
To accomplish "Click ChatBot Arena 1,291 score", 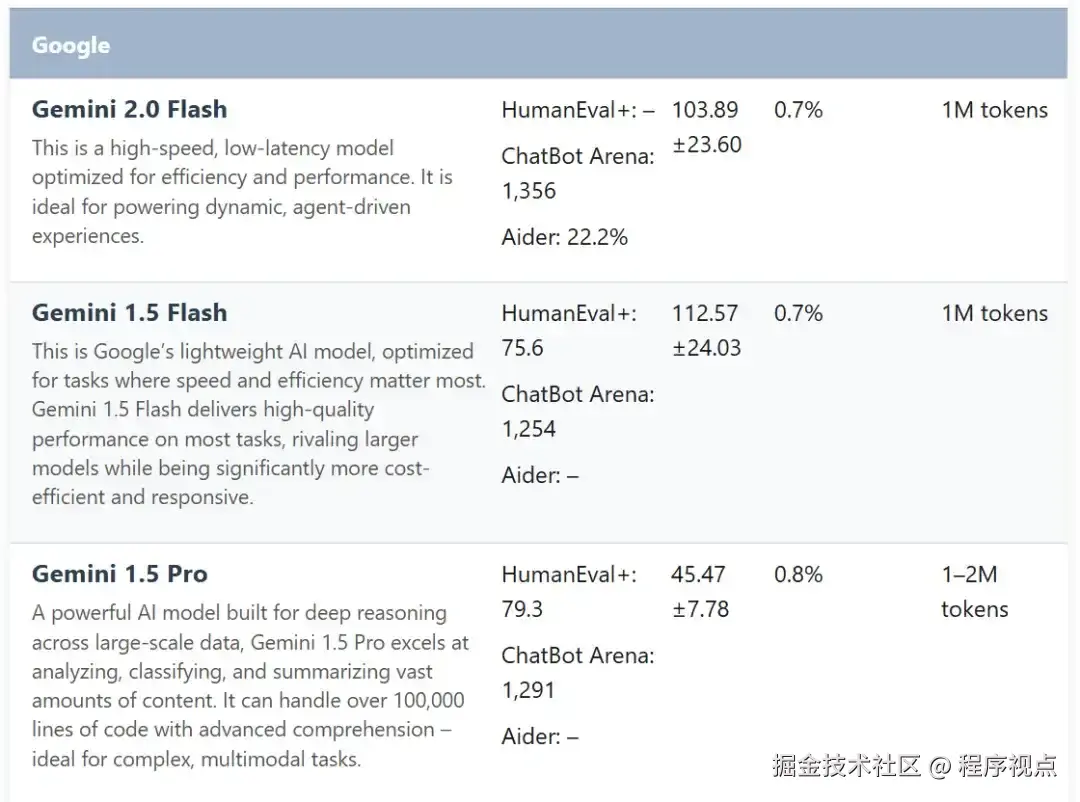I will click(x=578, y=672).
